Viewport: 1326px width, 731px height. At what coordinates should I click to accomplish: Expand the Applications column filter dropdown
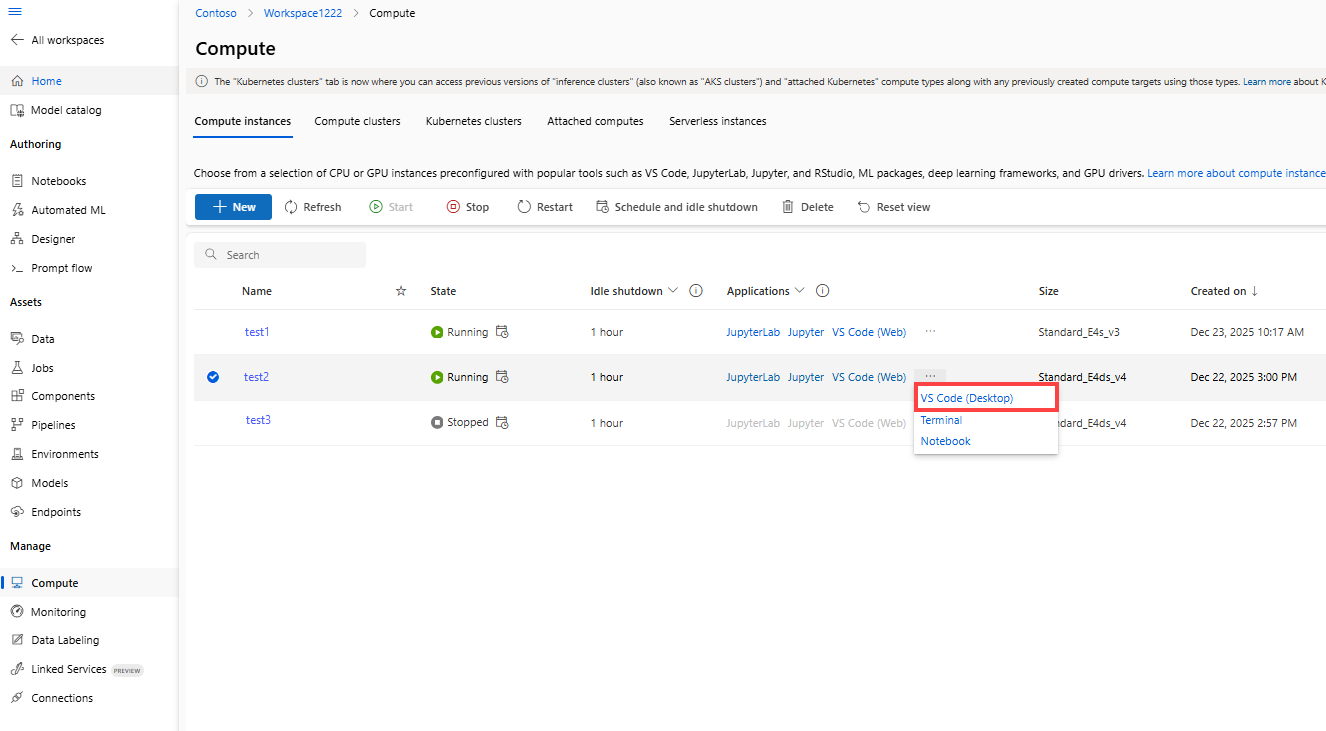800,290
